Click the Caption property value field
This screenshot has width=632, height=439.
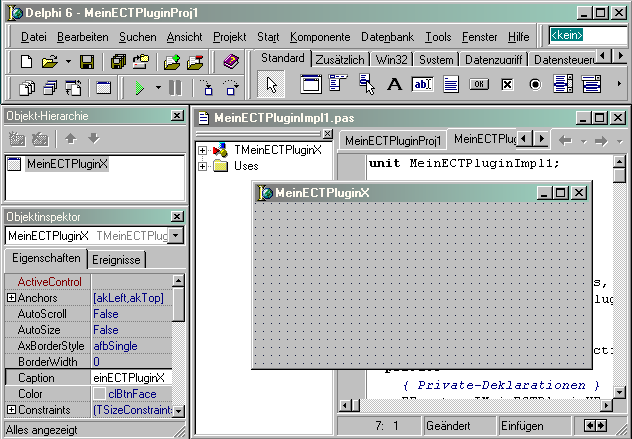point(131,378)
